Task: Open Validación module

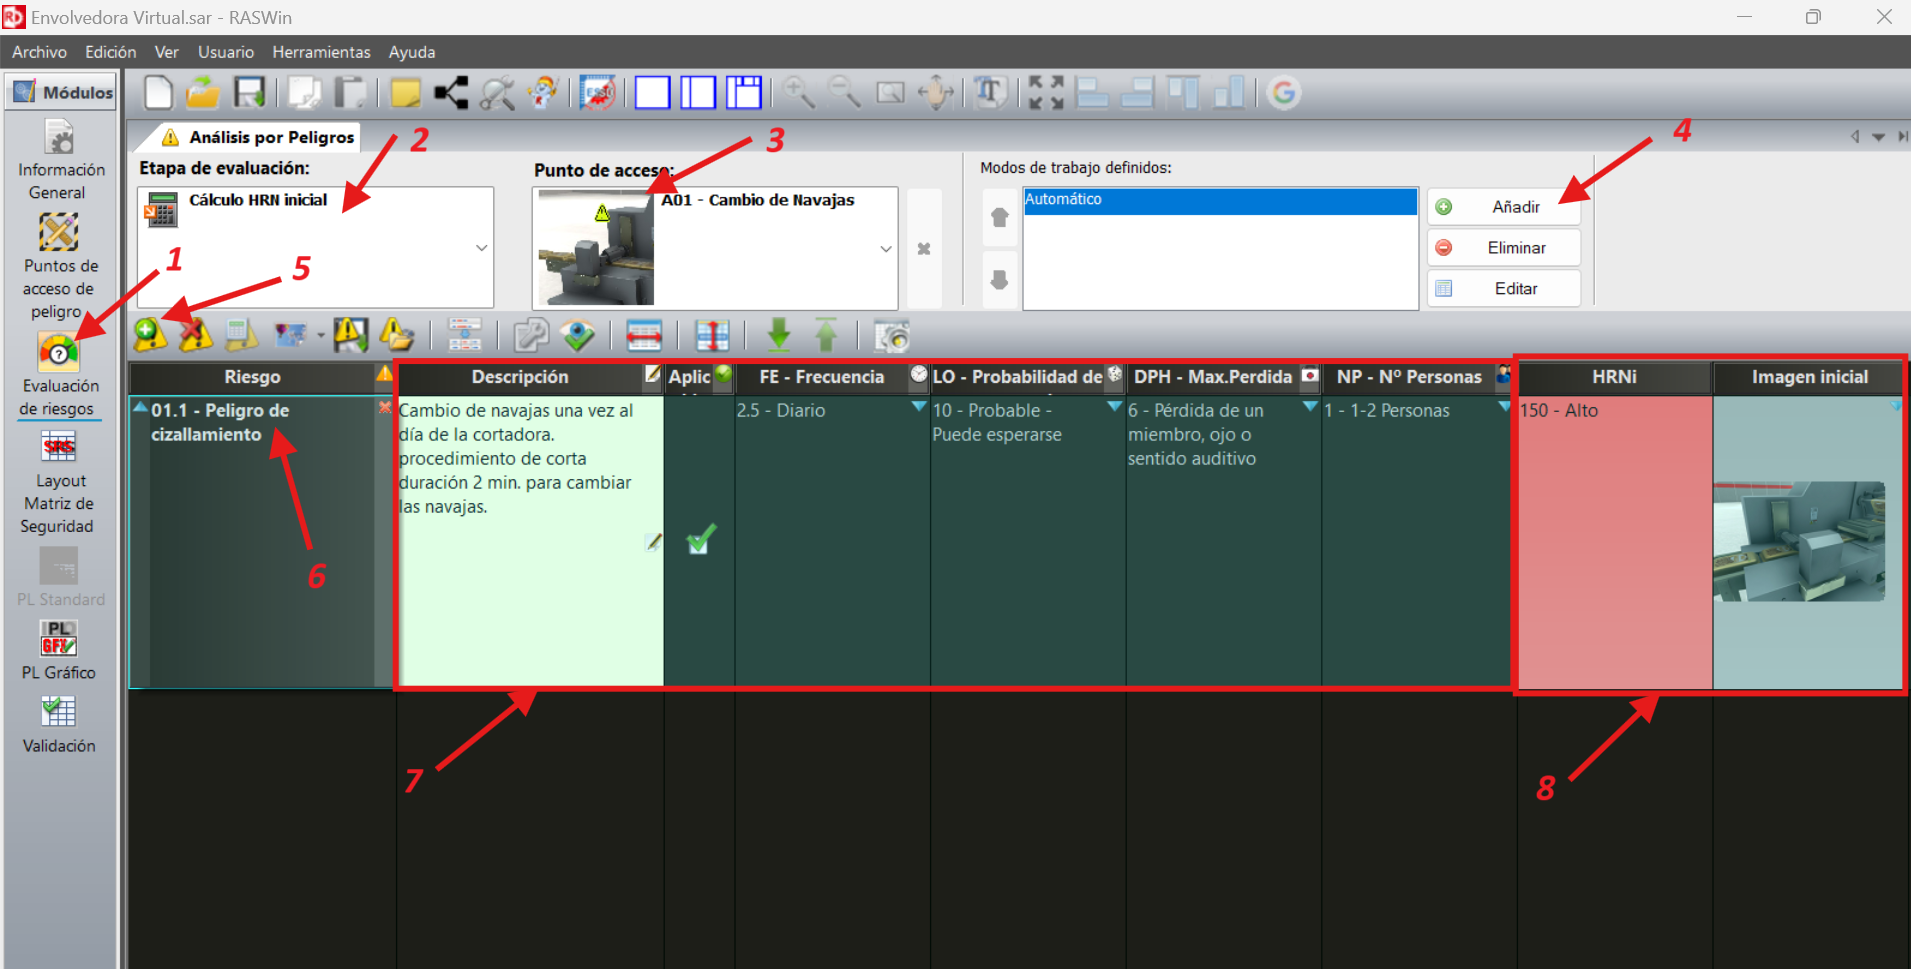Action: click(x=59, y=724)
